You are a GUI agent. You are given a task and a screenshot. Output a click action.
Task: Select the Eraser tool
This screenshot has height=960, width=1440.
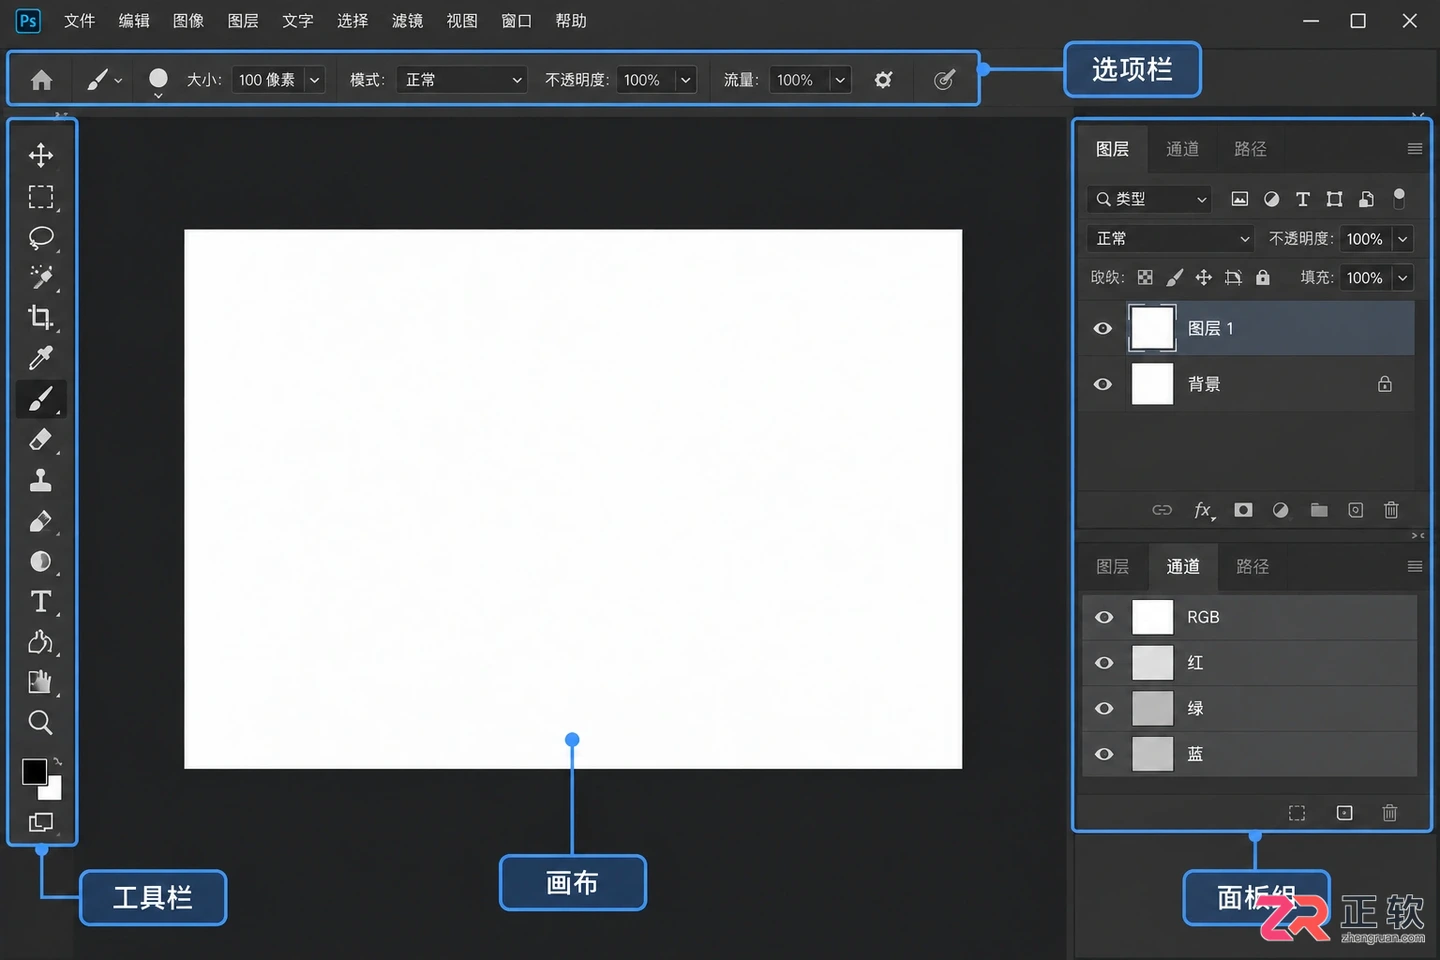coord(41,439)
